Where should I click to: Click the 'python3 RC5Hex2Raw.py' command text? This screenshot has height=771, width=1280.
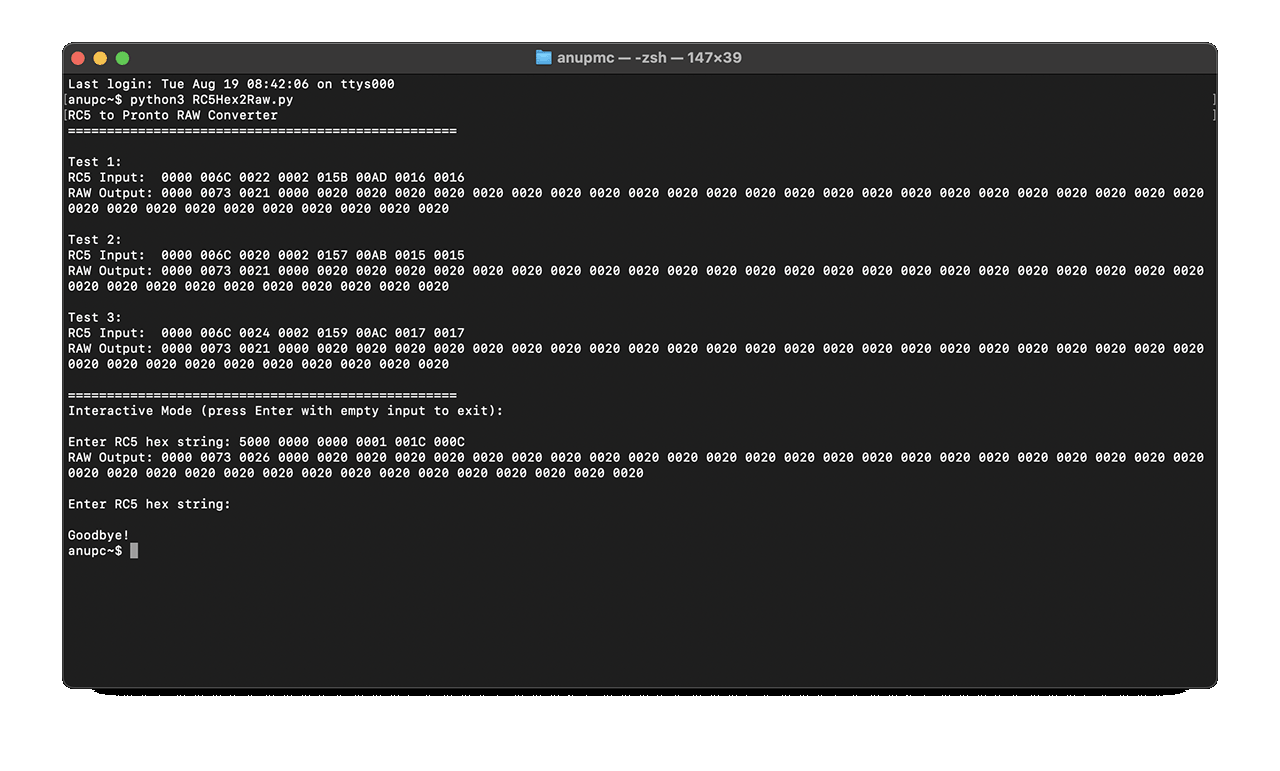pyautogui.click(x=211, y=100)
